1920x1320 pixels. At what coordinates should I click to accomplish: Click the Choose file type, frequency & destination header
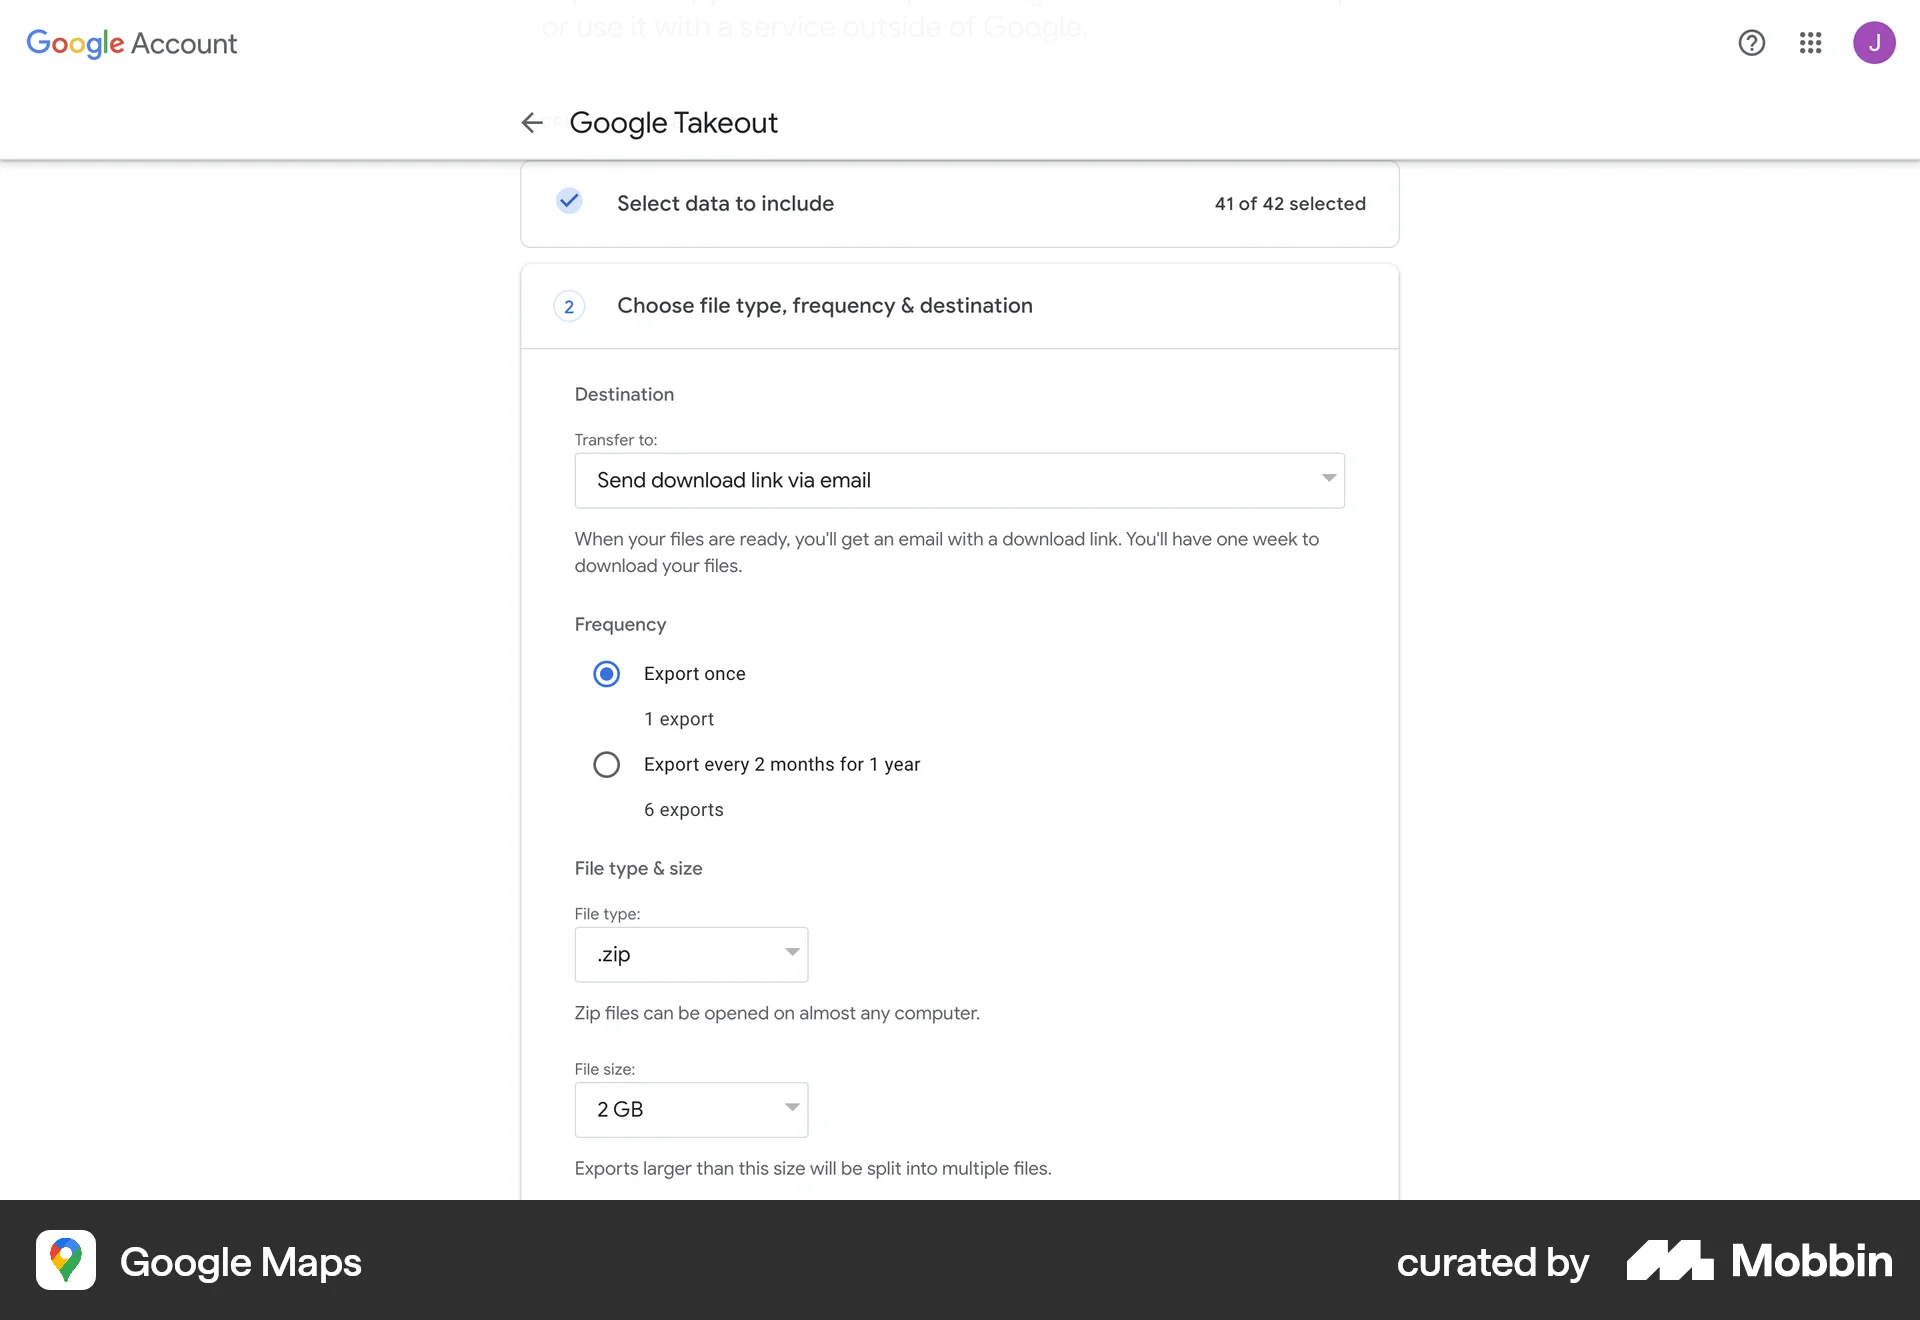pos(824,306)
